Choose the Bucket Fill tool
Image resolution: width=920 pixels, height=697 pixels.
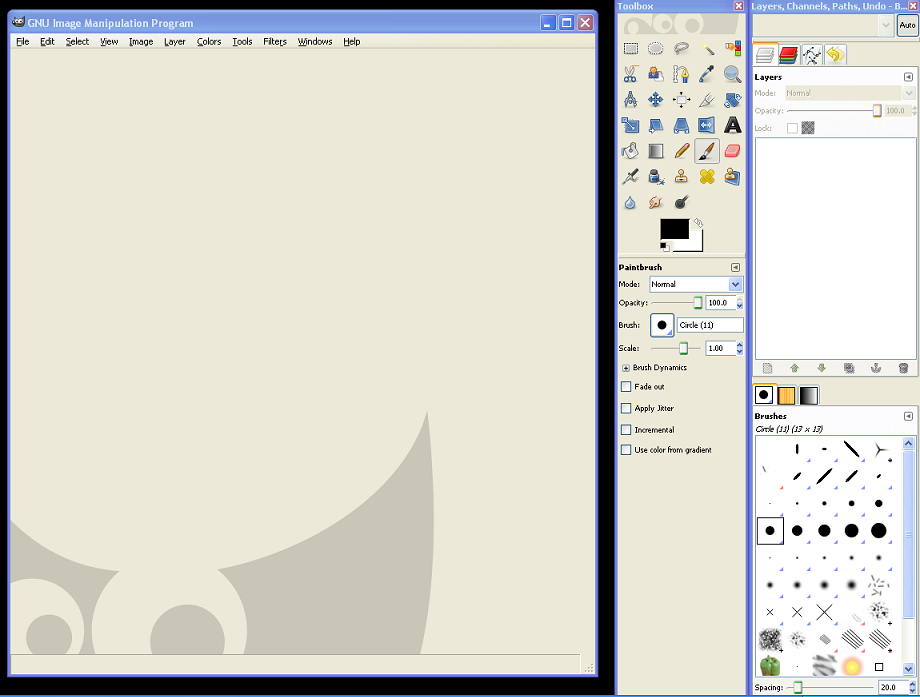point(631,151)
